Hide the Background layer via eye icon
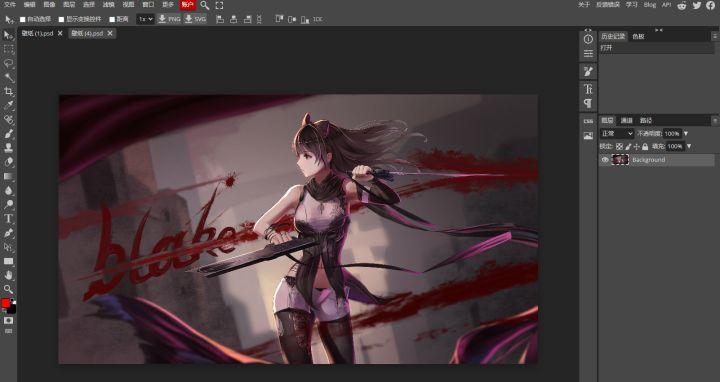Image resolution: width=720 pixels, height=382 pixels. [605, 160]
